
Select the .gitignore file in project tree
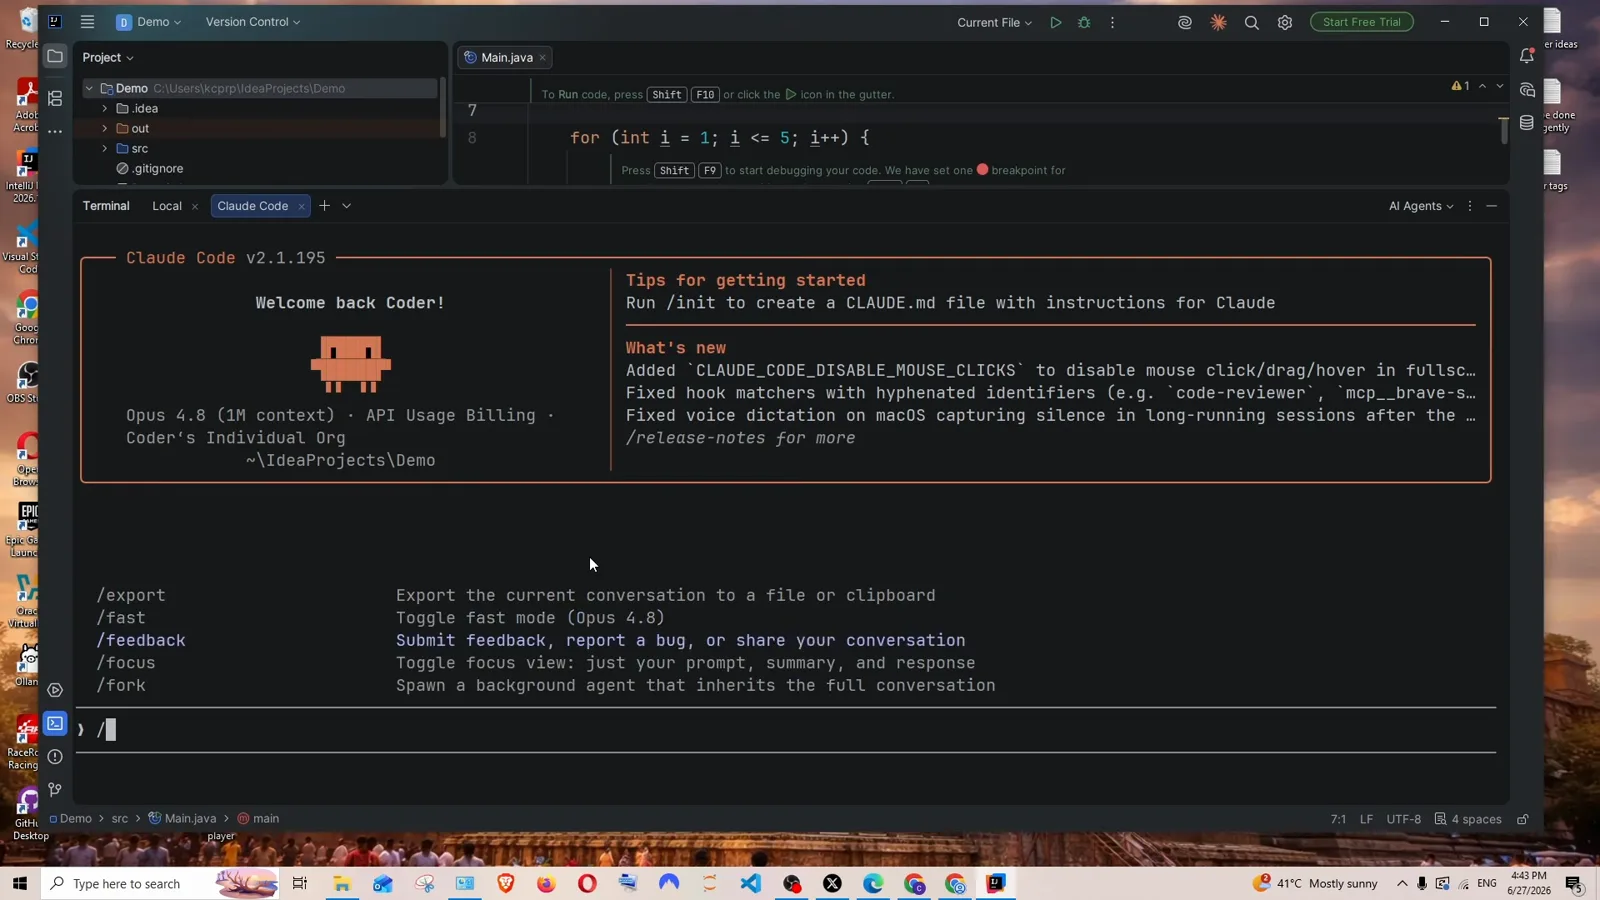pyautogui.click(x=157, y=168)
